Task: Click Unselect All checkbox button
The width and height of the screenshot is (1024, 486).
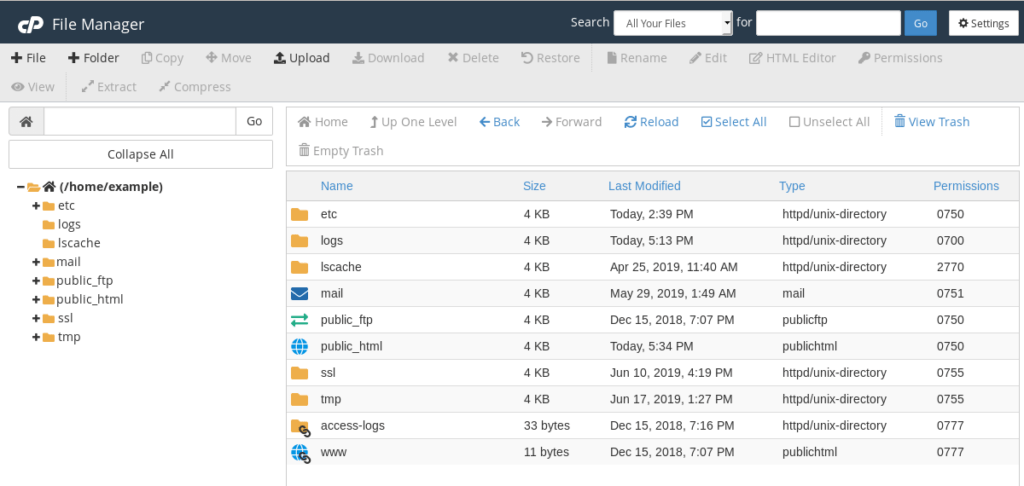Action: tap(829, 122)
